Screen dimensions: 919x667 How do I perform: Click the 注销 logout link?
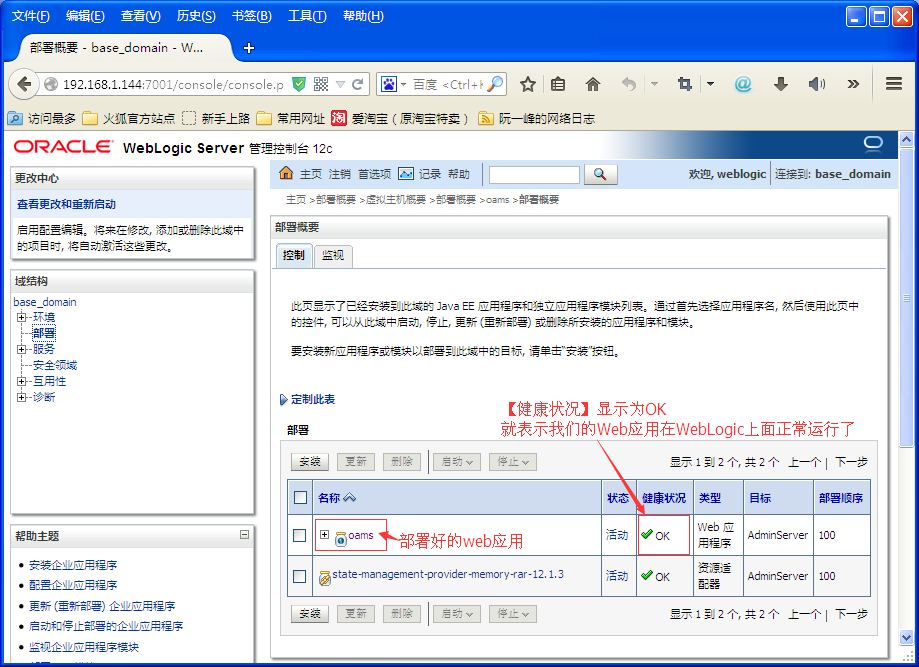click(x=339, y=174)
